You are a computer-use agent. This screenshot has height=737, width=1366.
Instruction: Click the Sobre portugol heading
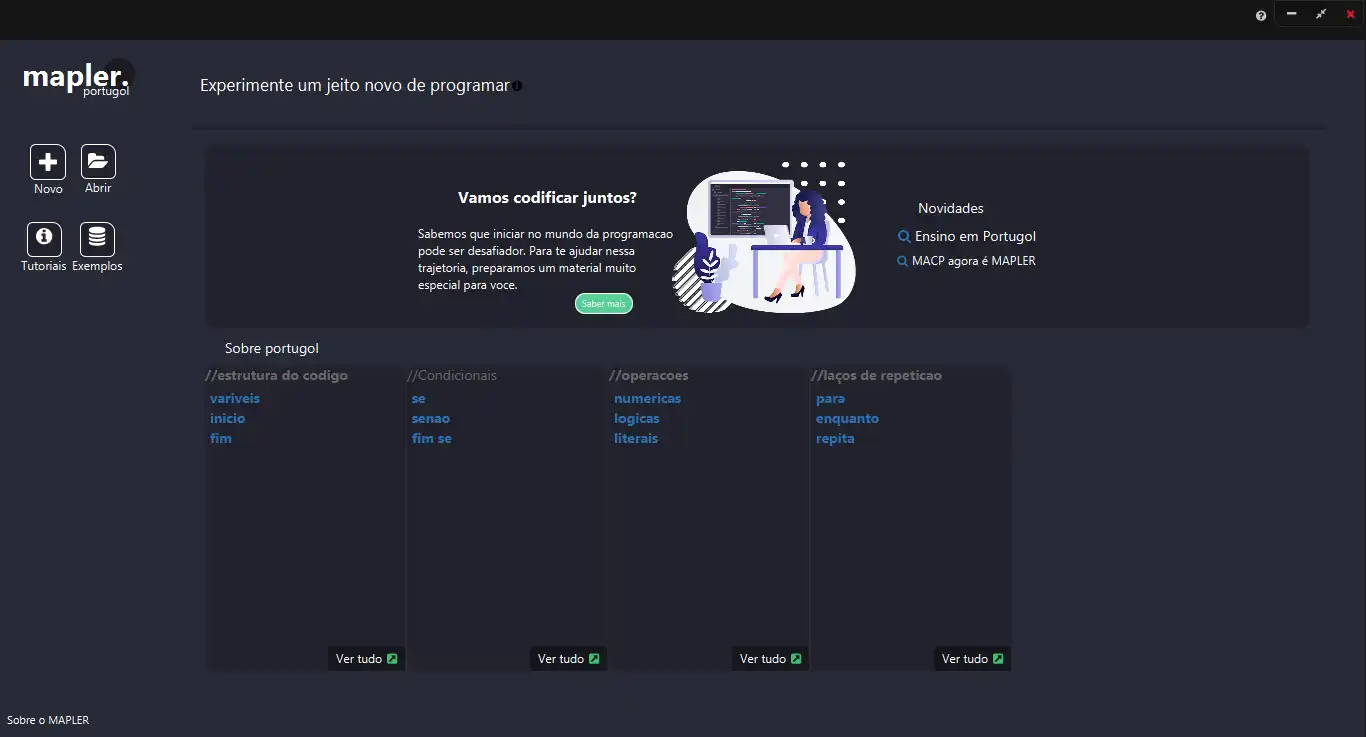tap(272, 349)
